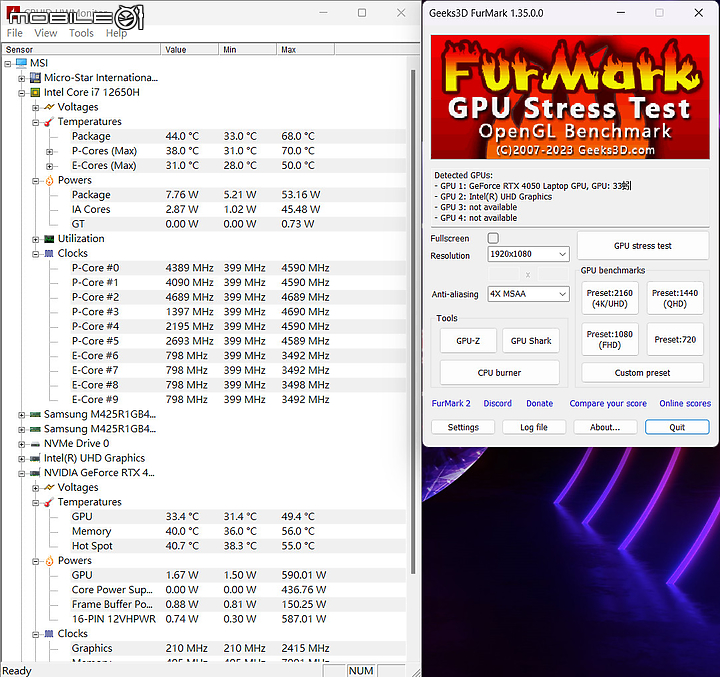Click the NVMe Drive 0 disk icon
This screenshot has height=677, width=720.
(35, 444)
